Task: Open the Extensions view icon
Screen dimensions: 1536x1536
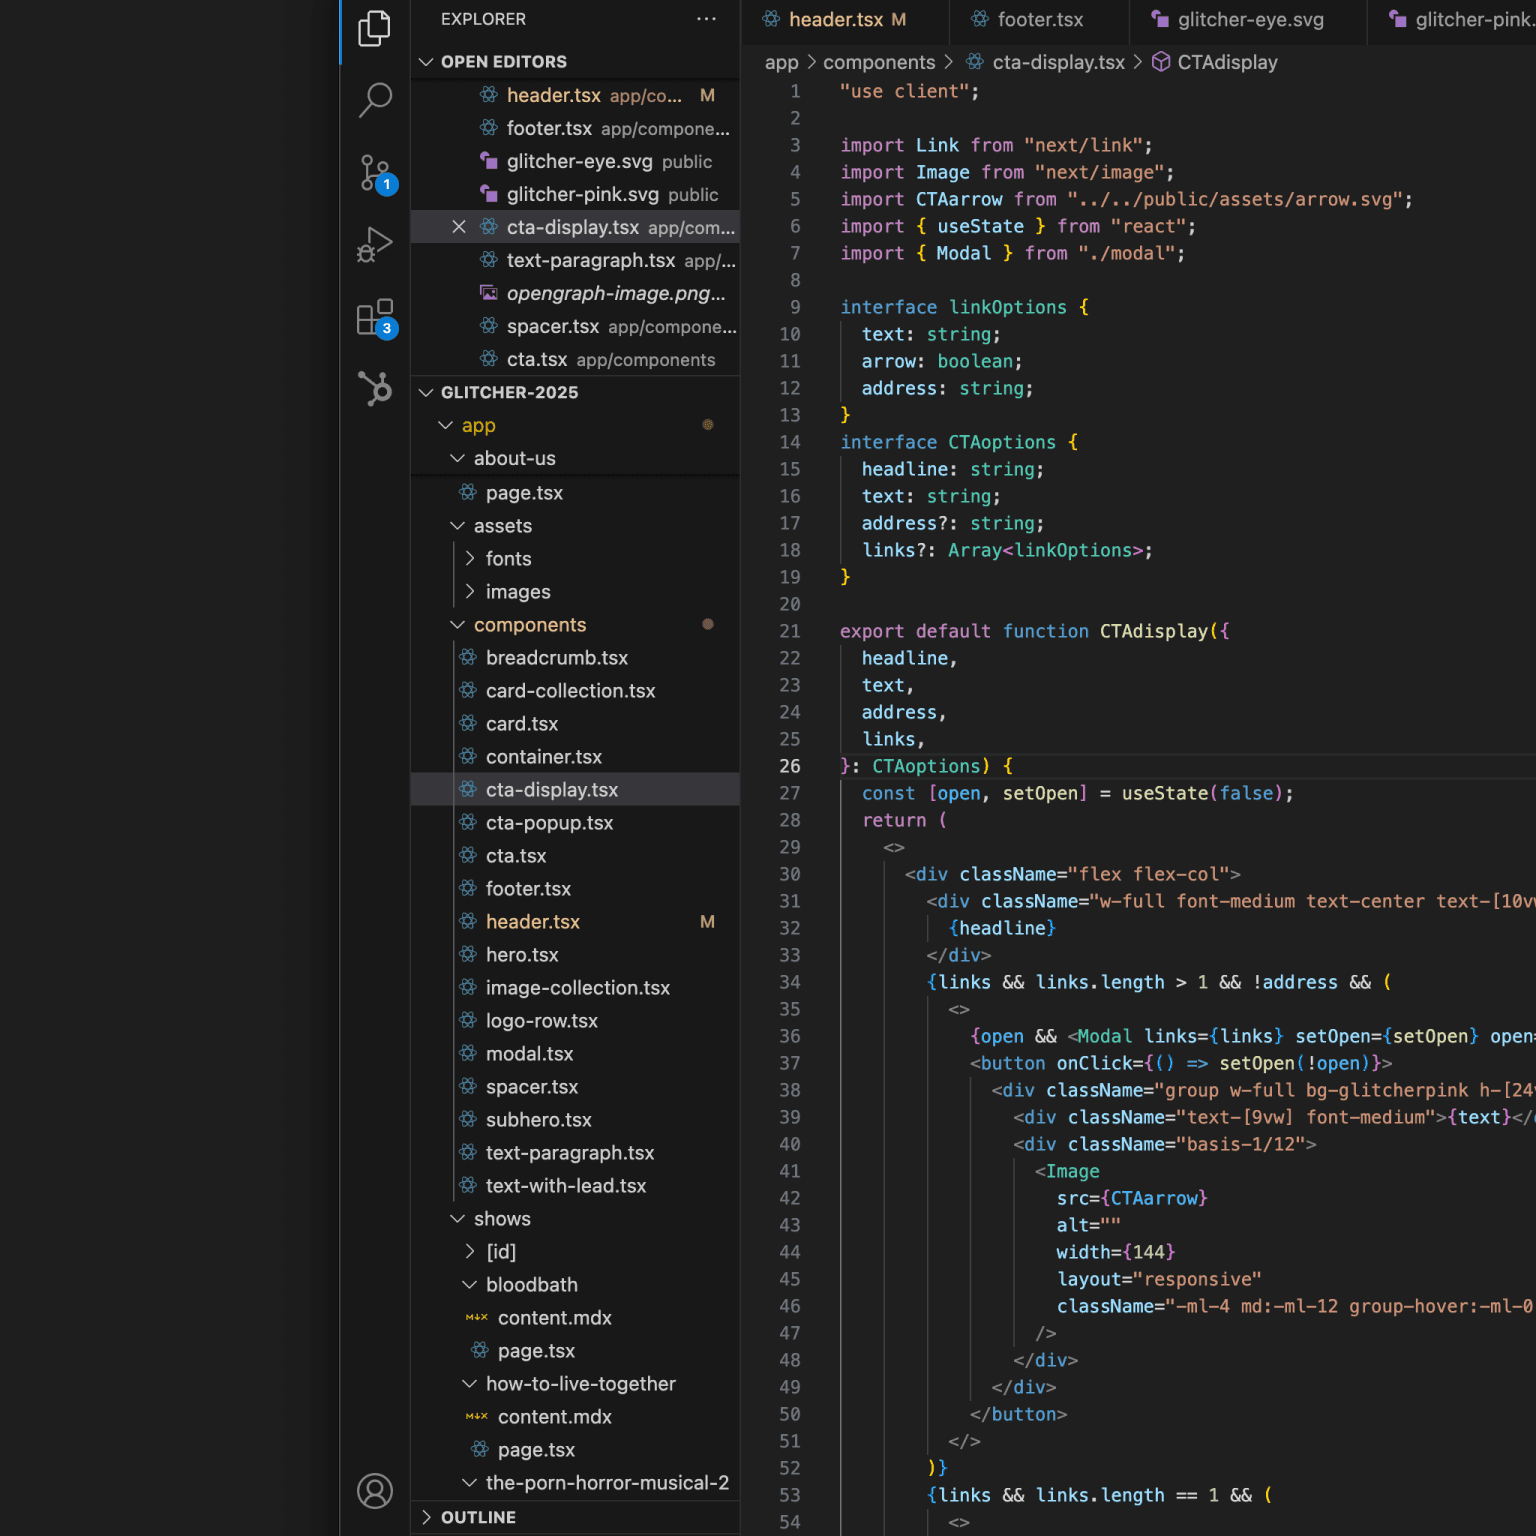Action: [375, 318]
